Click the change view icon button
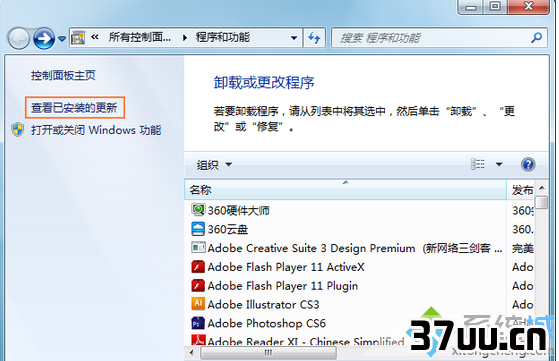 [x=478, y=164]
